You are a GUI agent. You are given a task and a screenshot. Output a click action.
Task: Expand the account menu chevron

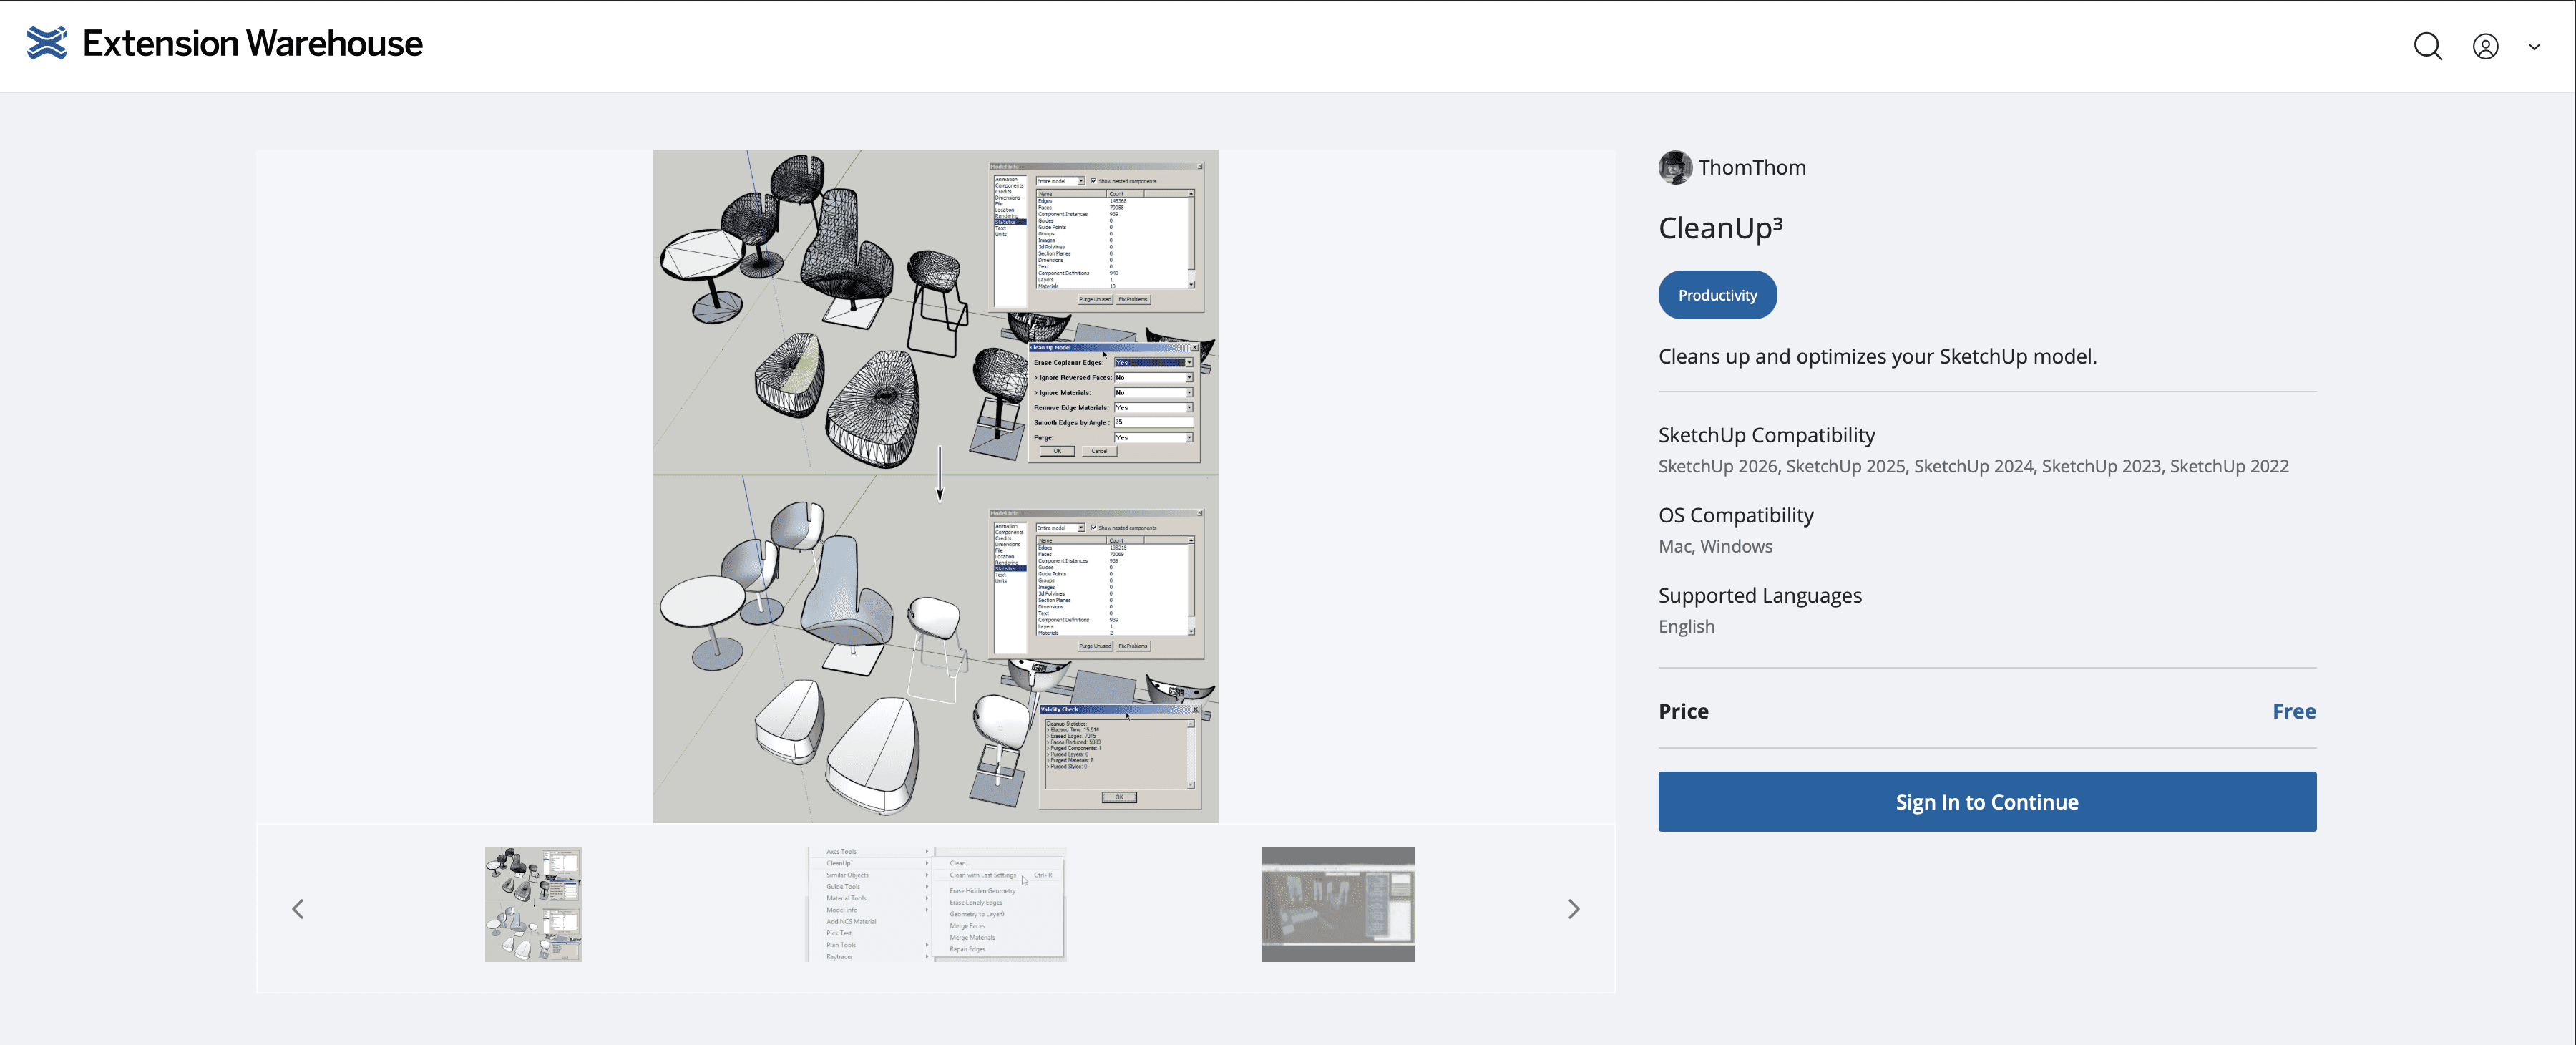tap(2534, 46)
